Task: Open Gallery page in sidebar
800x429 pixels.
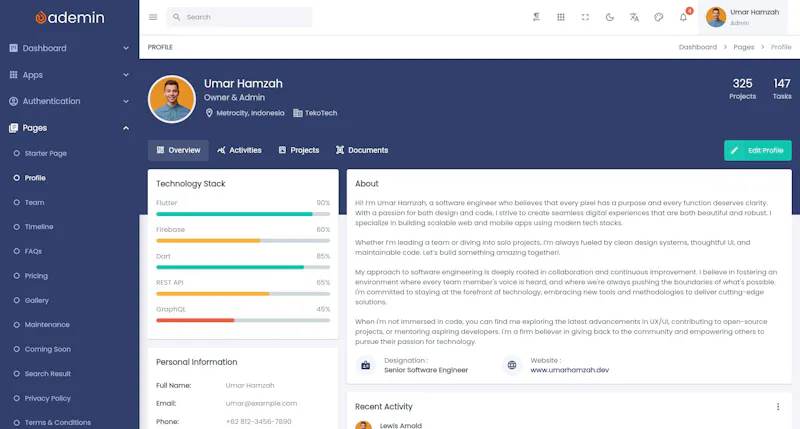Action: tap(37, 300)
